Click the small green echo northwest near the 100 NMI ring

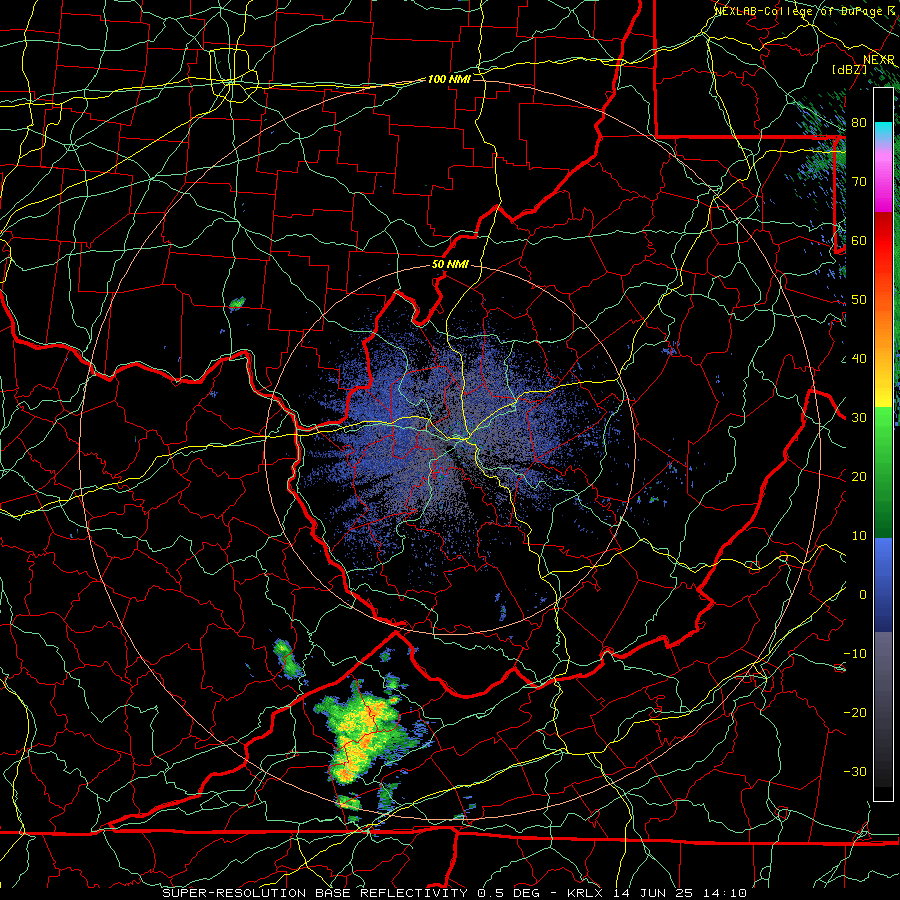[x=237, y=302]
